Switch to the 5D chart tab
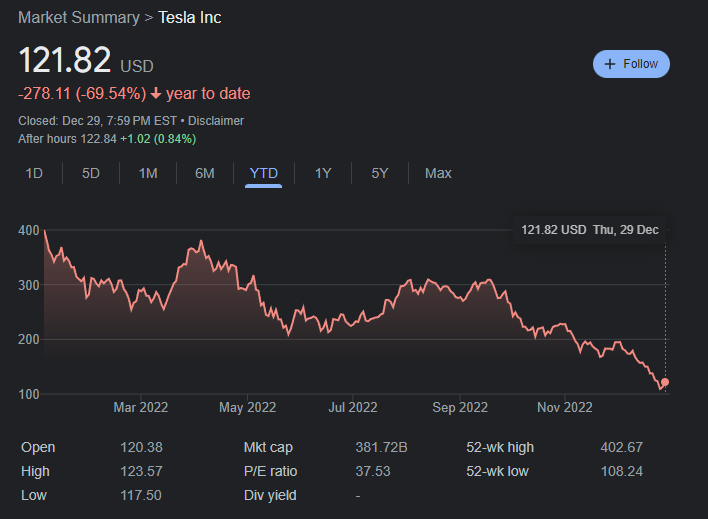Image resolution: width=708 pixels, height=519 pixels. [91, 173]
